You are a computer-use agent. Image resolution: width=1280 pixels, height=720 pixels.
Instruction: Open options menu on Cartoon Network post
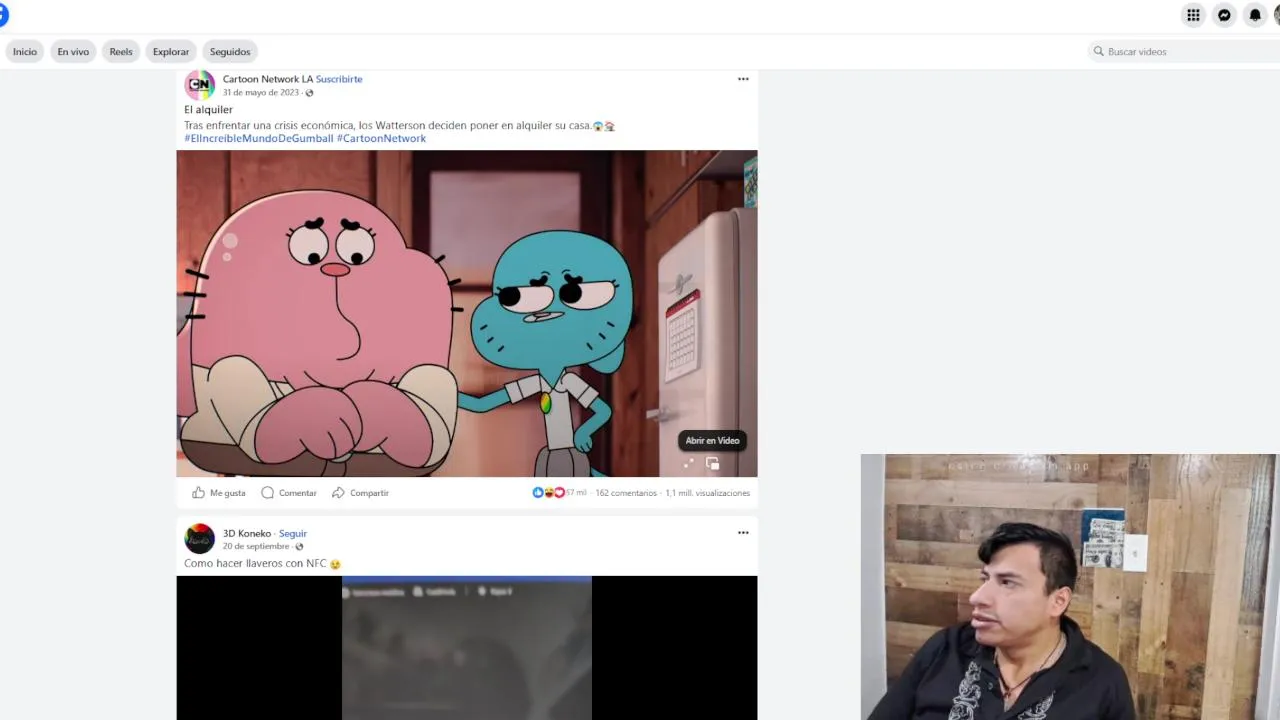(743, 79)
